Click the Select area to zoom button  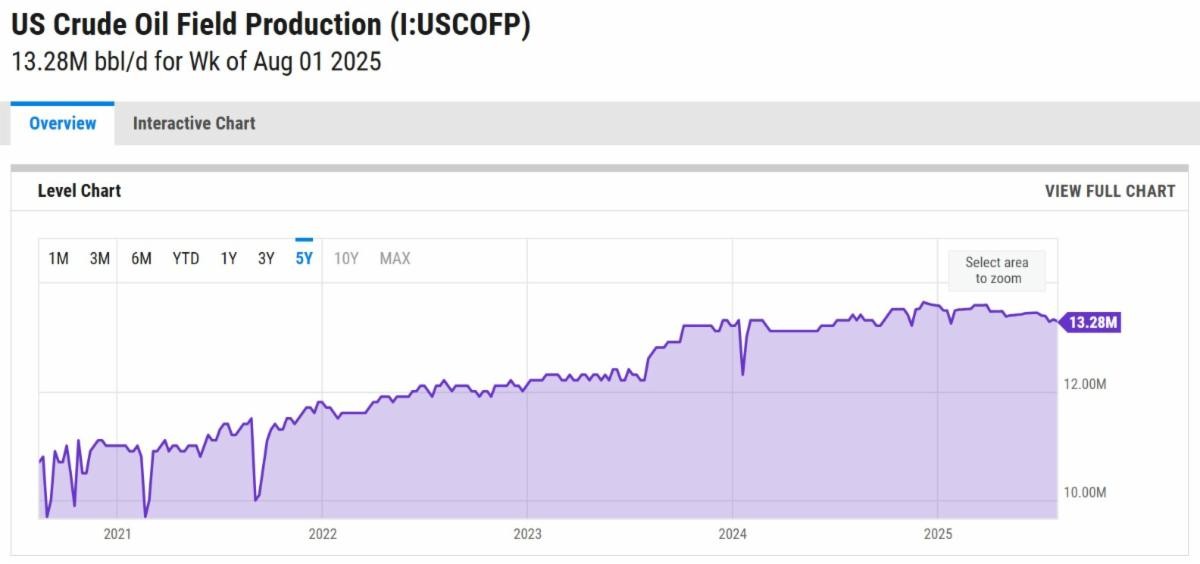click(996, 270)
